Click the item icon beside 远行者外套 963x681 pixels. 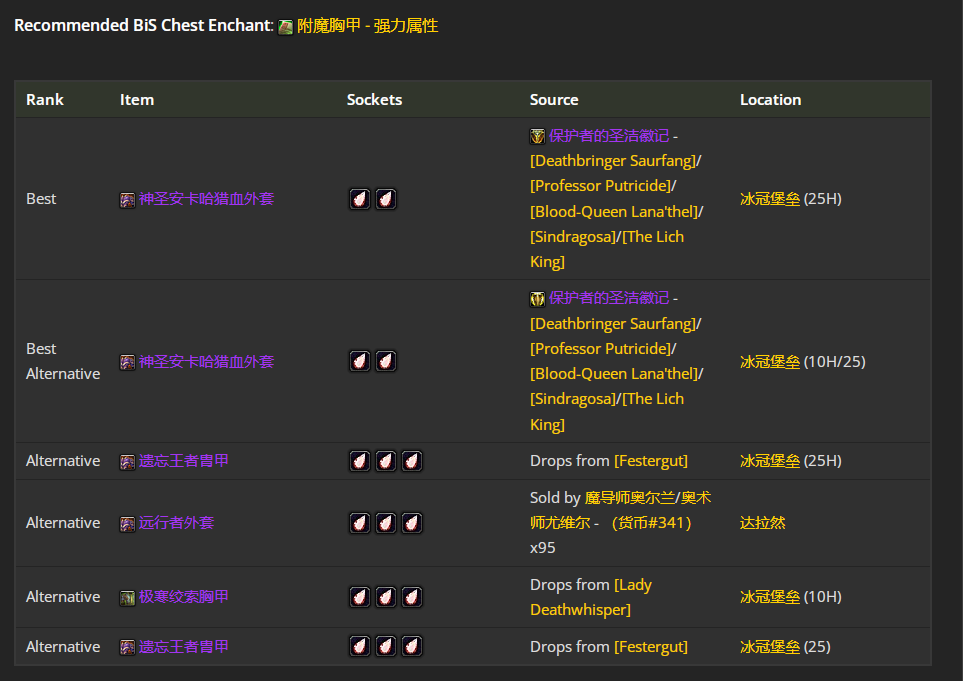128,524
